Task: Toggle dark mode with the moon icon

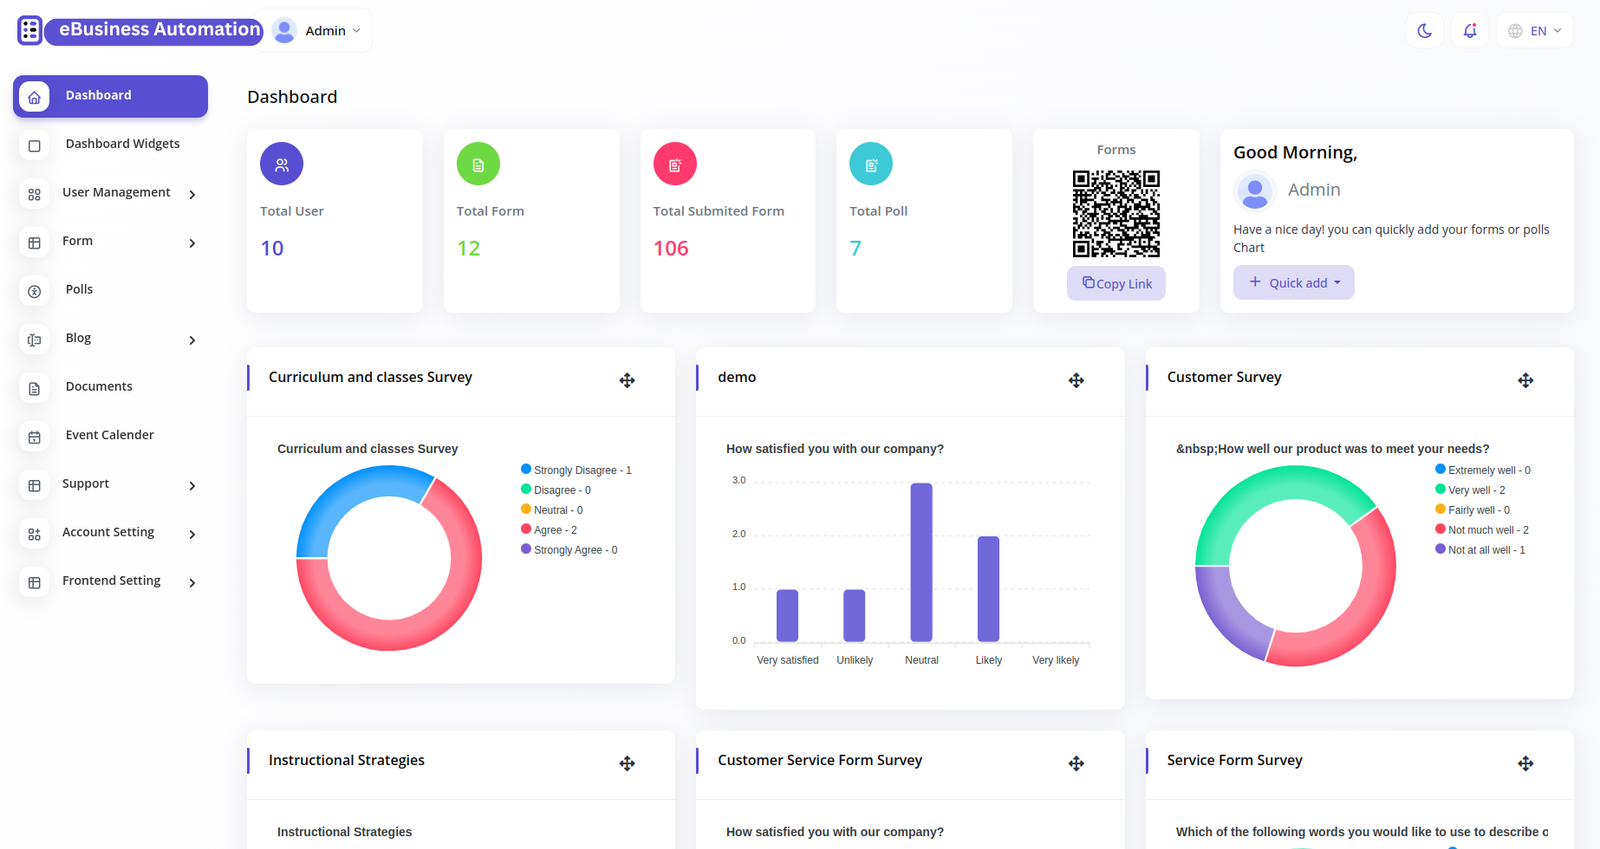Action: (1424, 31)
